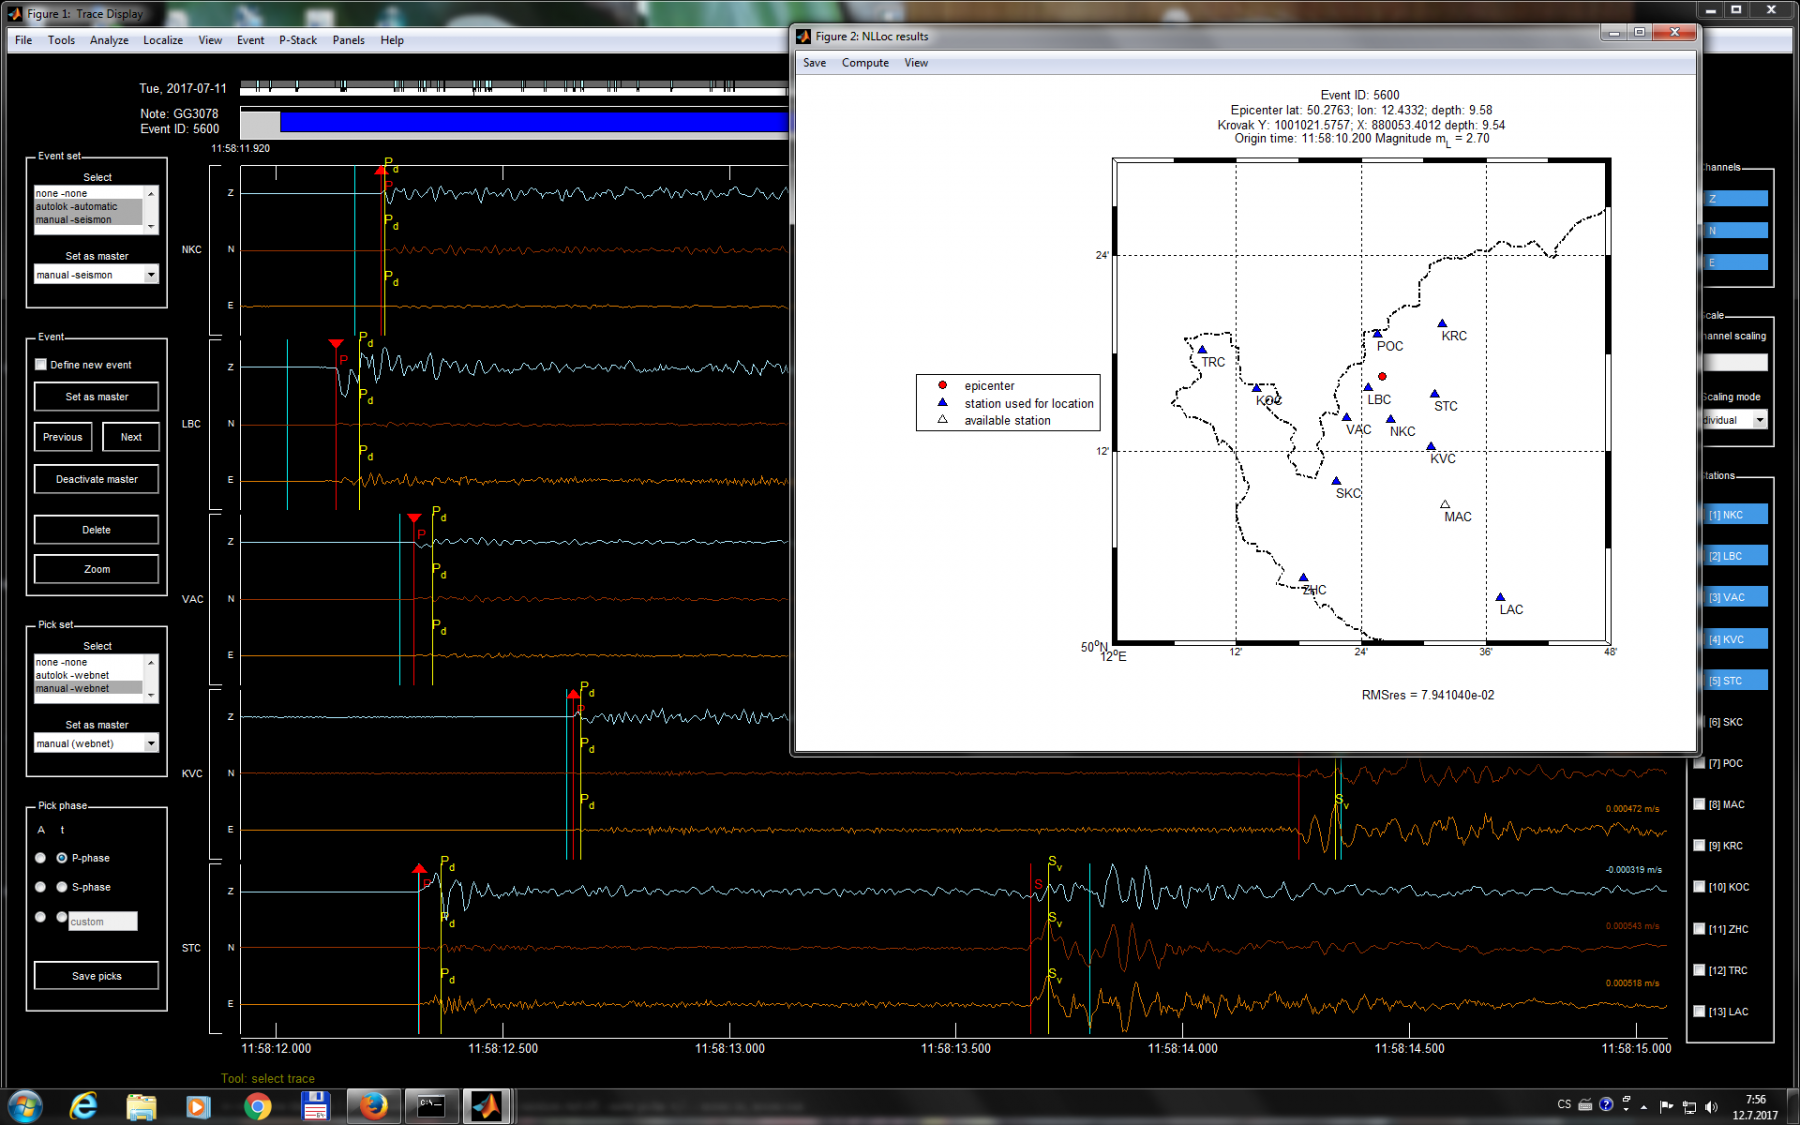
Task: Enable the Define new event checkbox
Action: point(41,365)
